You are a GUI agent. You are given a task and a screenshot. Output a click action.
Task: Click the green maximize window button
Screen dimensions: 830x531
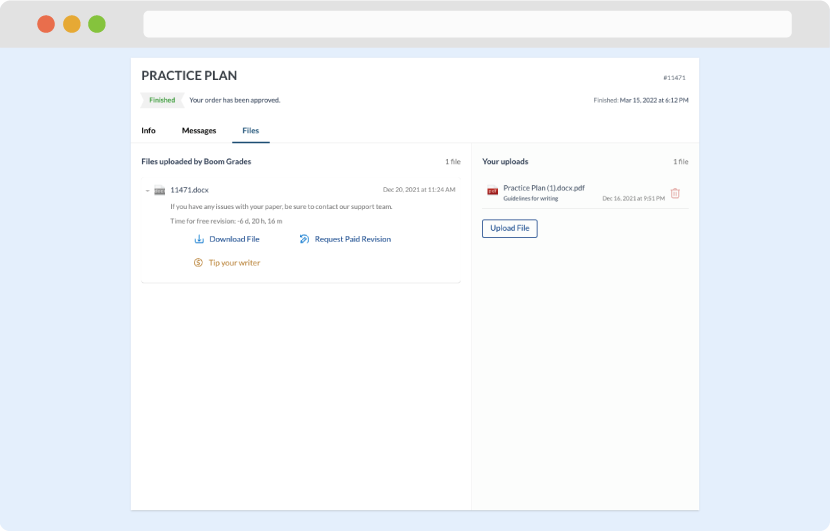[x=96, y=24]
